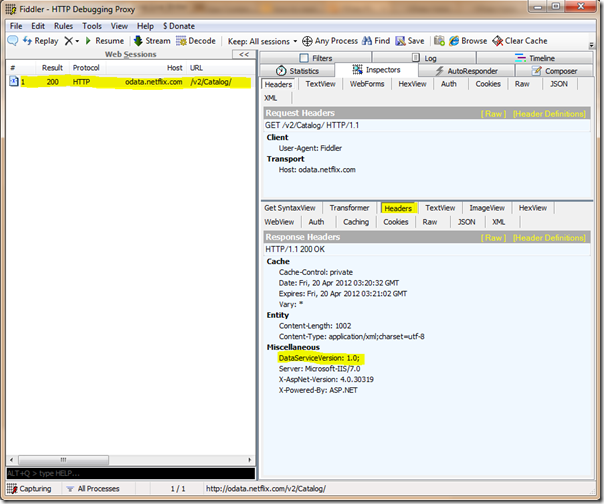The image size is (604, 504).
Task: Open the Rules menu
Action: pos(63,26)
